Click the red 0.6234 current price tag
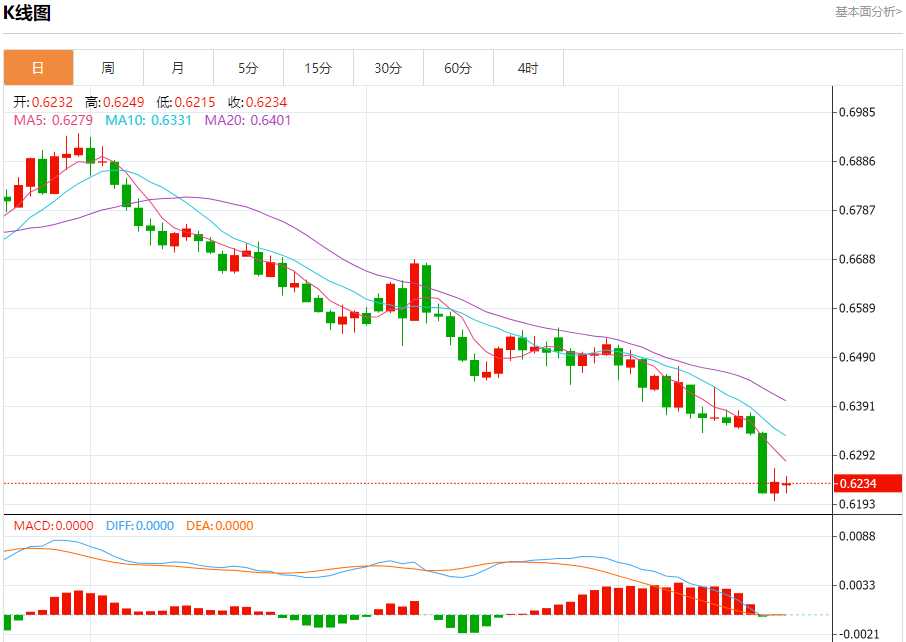The image size is (906, 642). coord(867,484)
